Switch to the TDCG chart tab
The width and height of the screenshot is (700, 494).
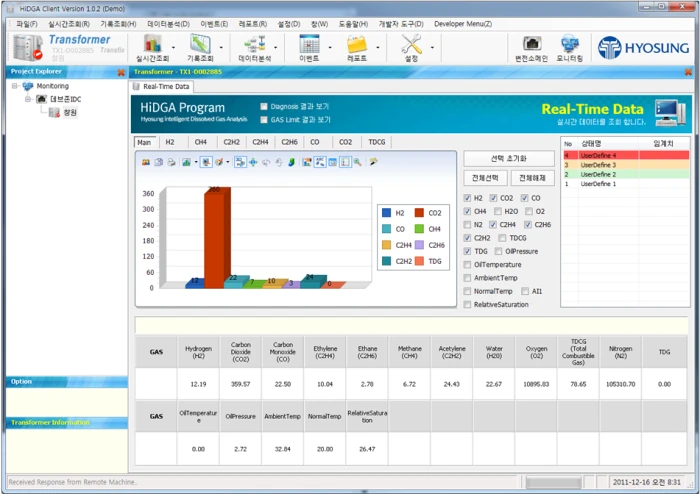tap(376, 142)
